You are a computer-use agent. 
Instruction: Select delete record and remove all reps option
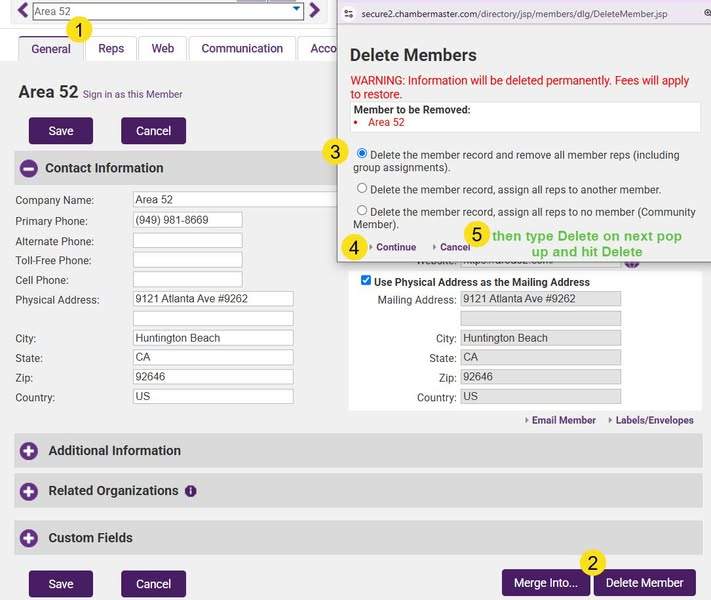[x=362, y=154]
